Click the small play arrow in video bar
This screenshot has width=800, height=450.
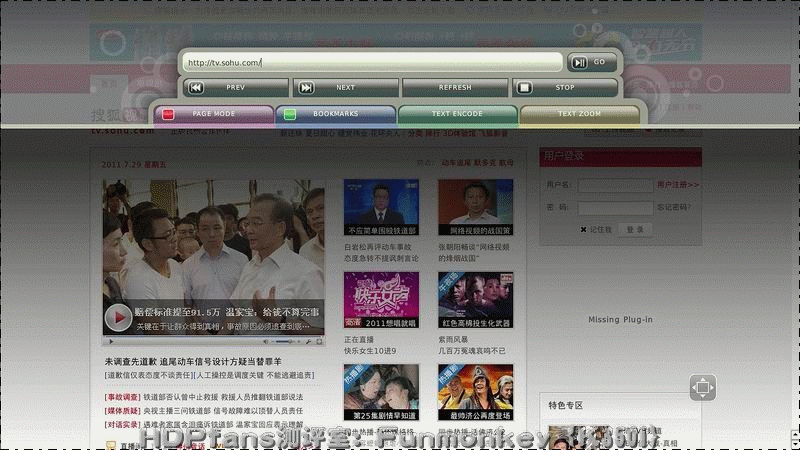tap(111, 341)
